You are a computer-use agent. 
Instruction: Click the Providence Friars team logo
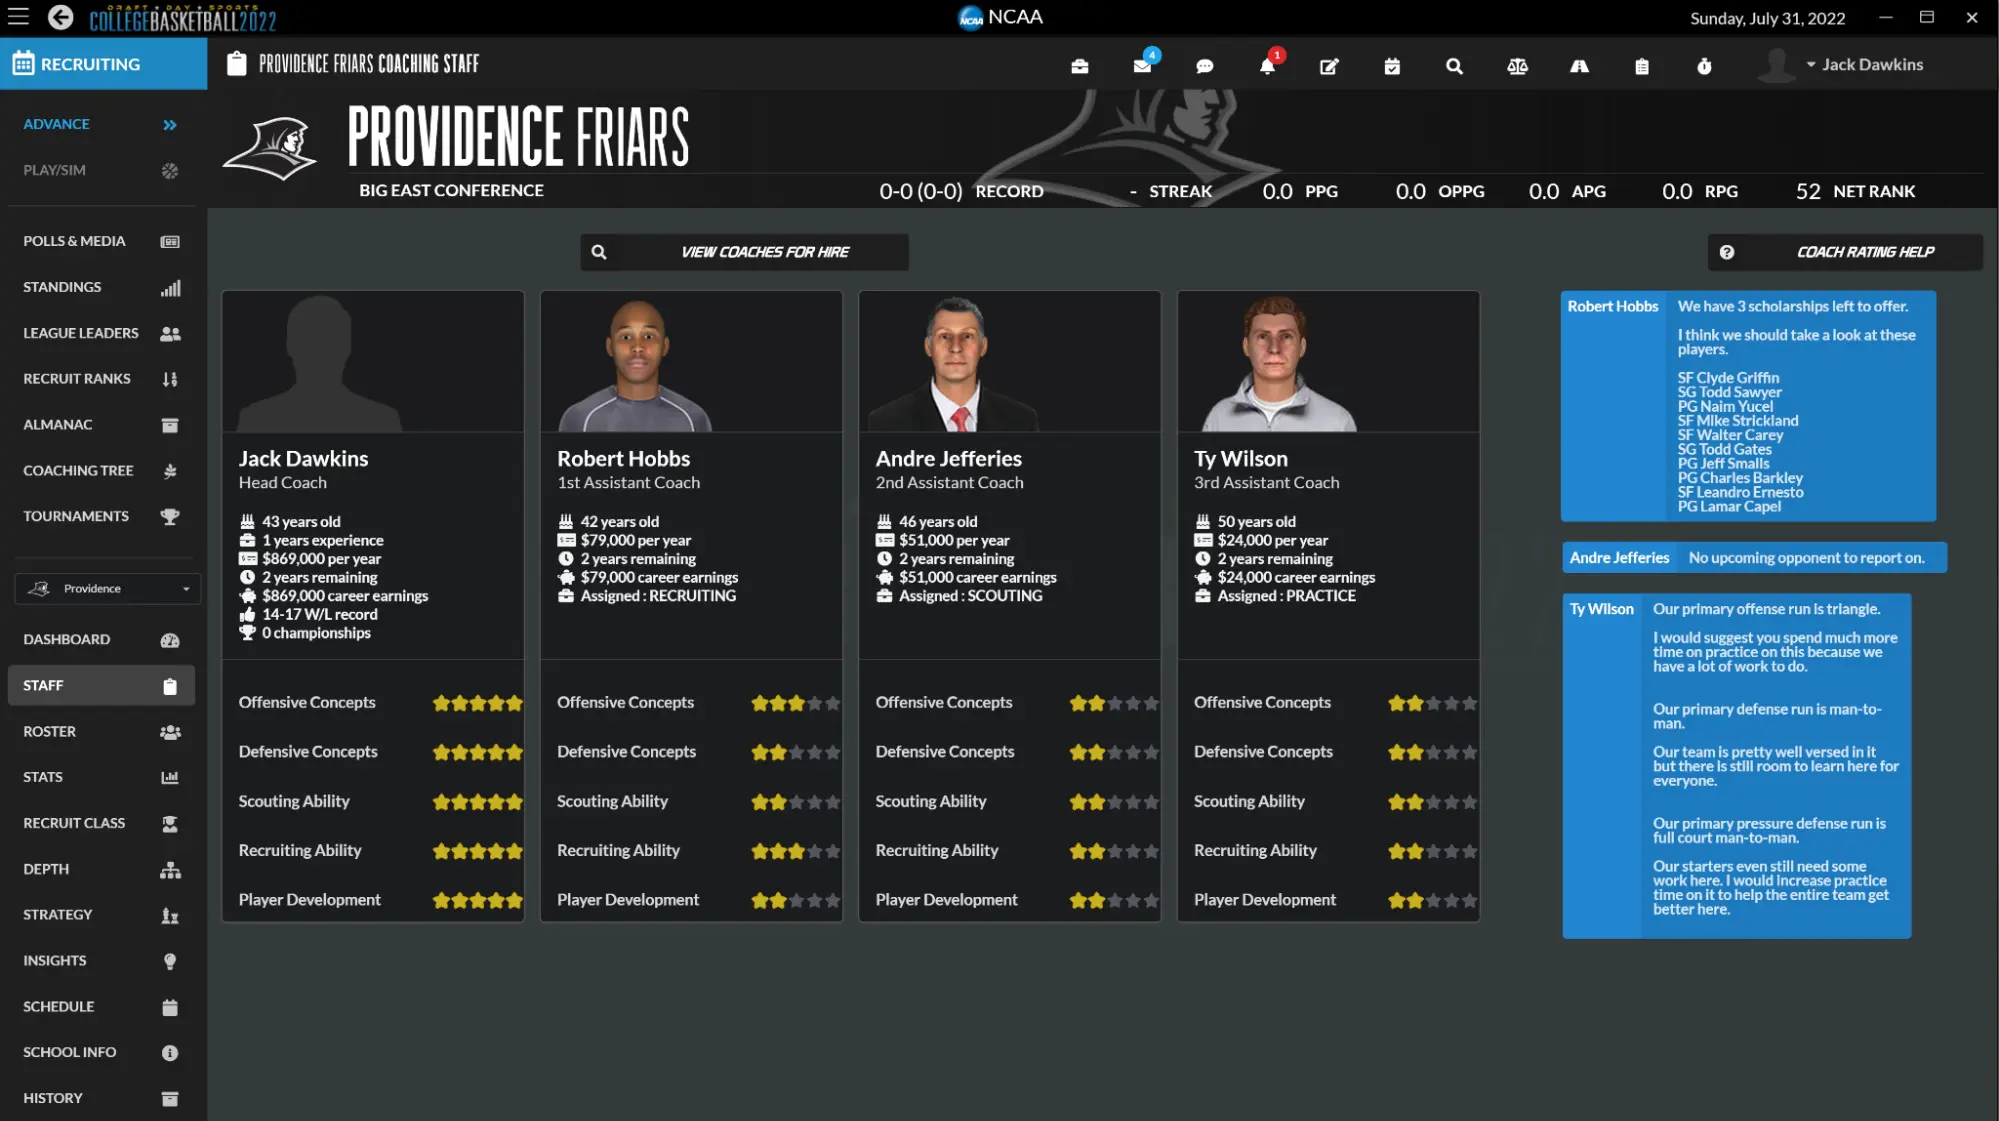pos(270,148)
